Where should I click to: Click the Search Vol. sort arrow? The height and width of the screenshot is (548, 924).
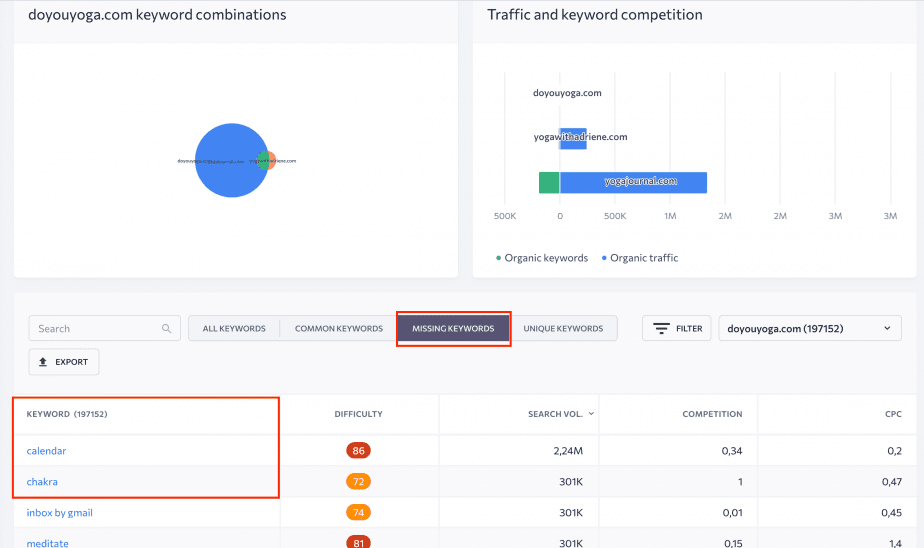click(x=591, y=414)
